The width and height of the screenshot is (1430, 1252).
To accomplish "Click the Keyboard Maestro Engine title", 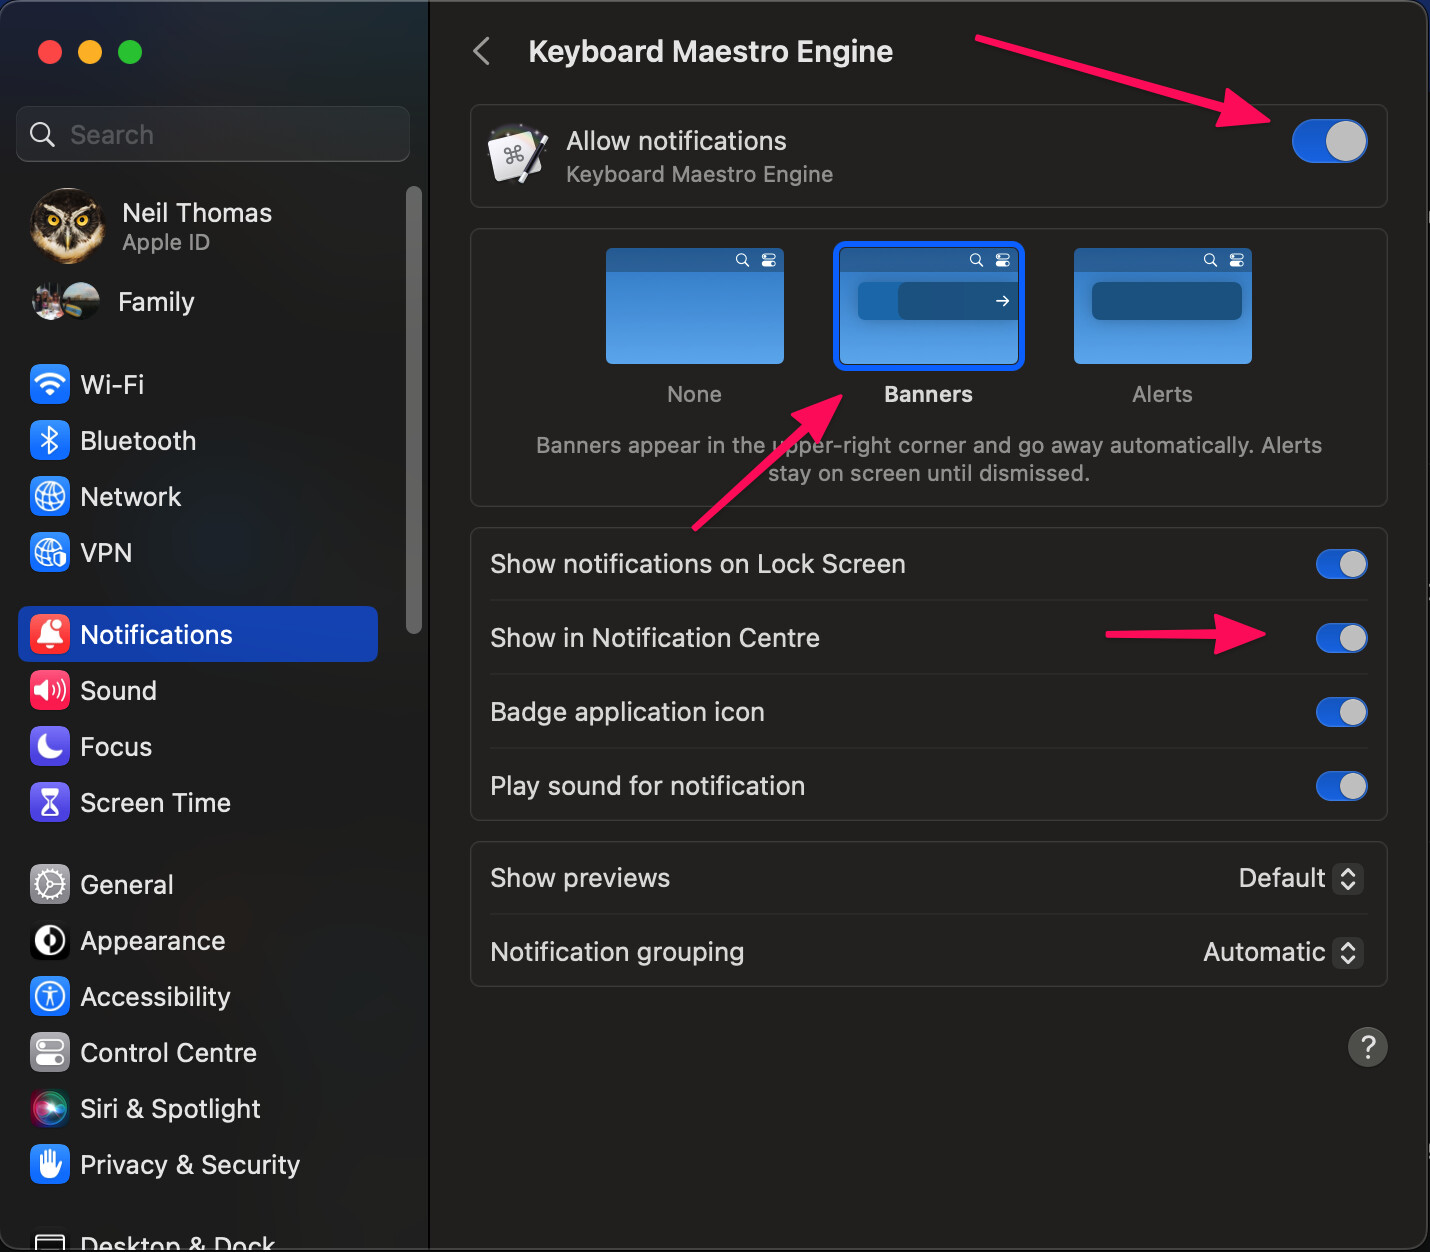I will click(711, 51).
